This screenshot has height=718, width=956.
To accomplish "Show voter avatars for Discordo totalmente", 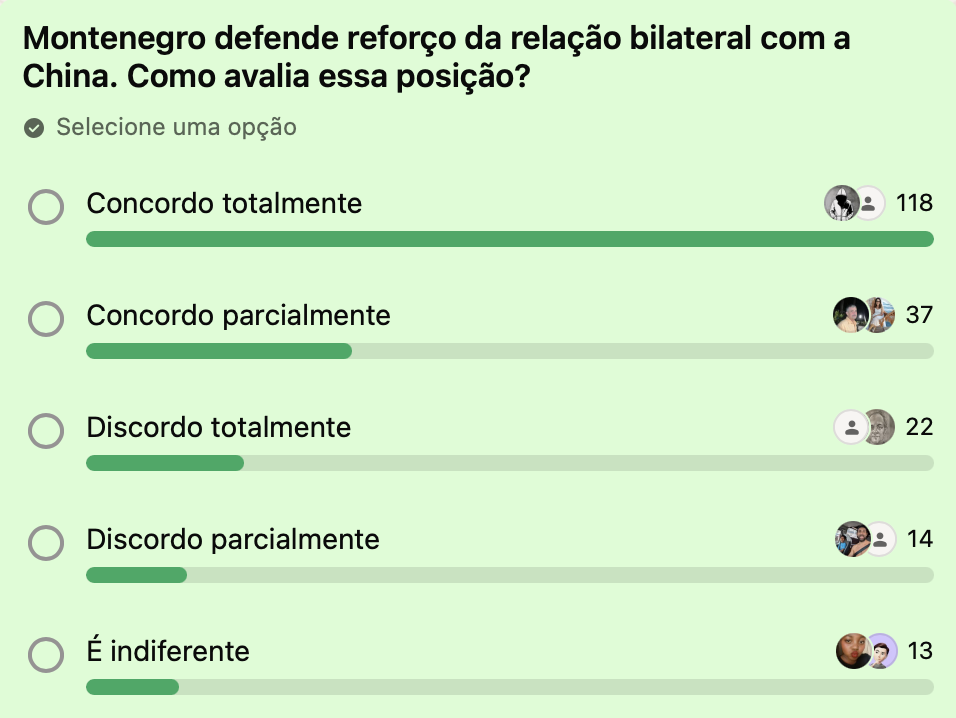I will point(864,427).
